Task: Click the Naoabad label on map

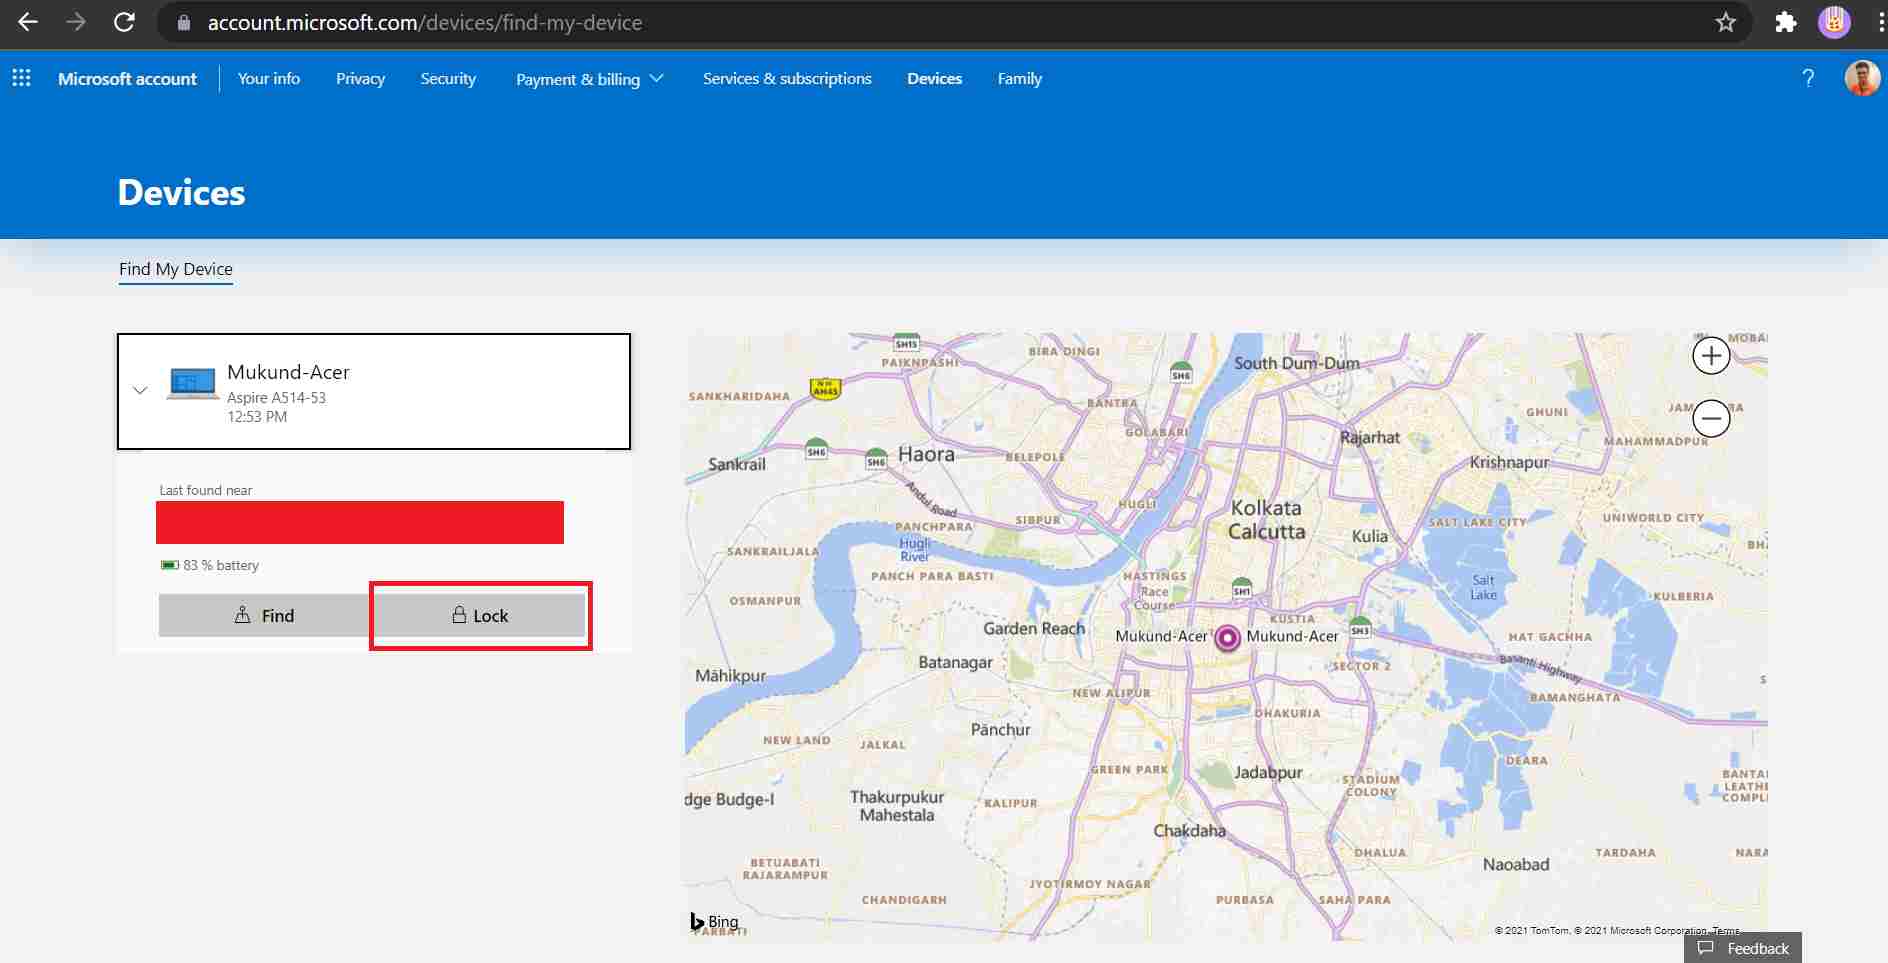Action: (x=1516, y=864)
